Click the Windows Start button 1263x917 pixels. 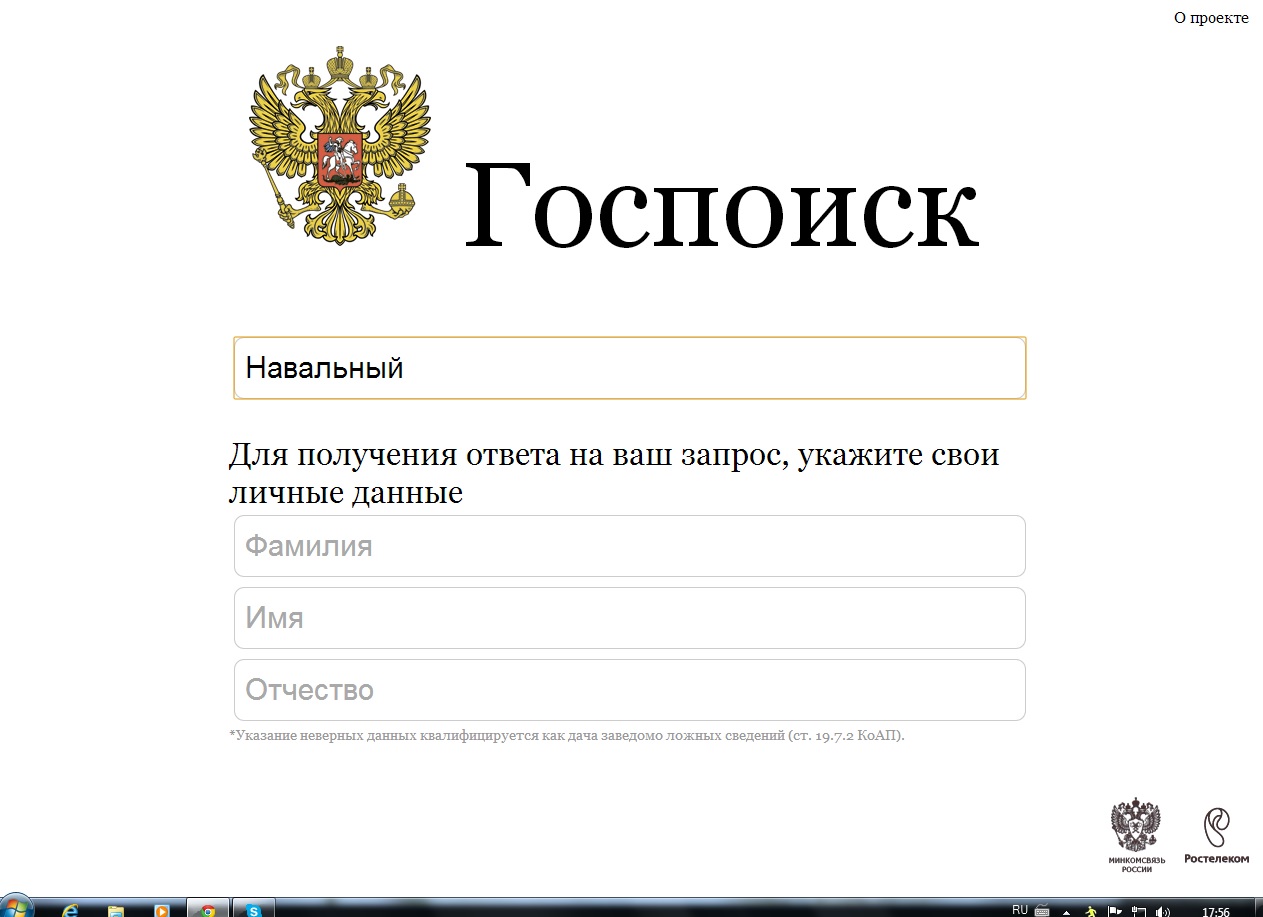pos(17,909)
